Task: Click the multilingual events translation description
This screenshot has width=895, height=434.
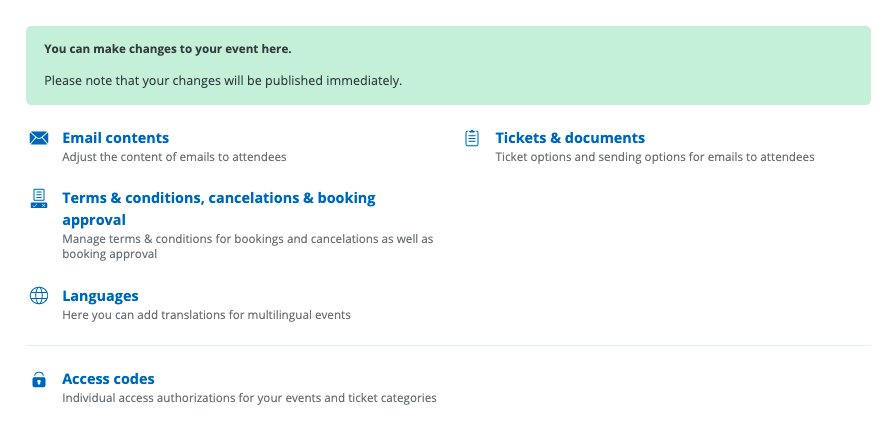Action: click(x=206, y=315)
